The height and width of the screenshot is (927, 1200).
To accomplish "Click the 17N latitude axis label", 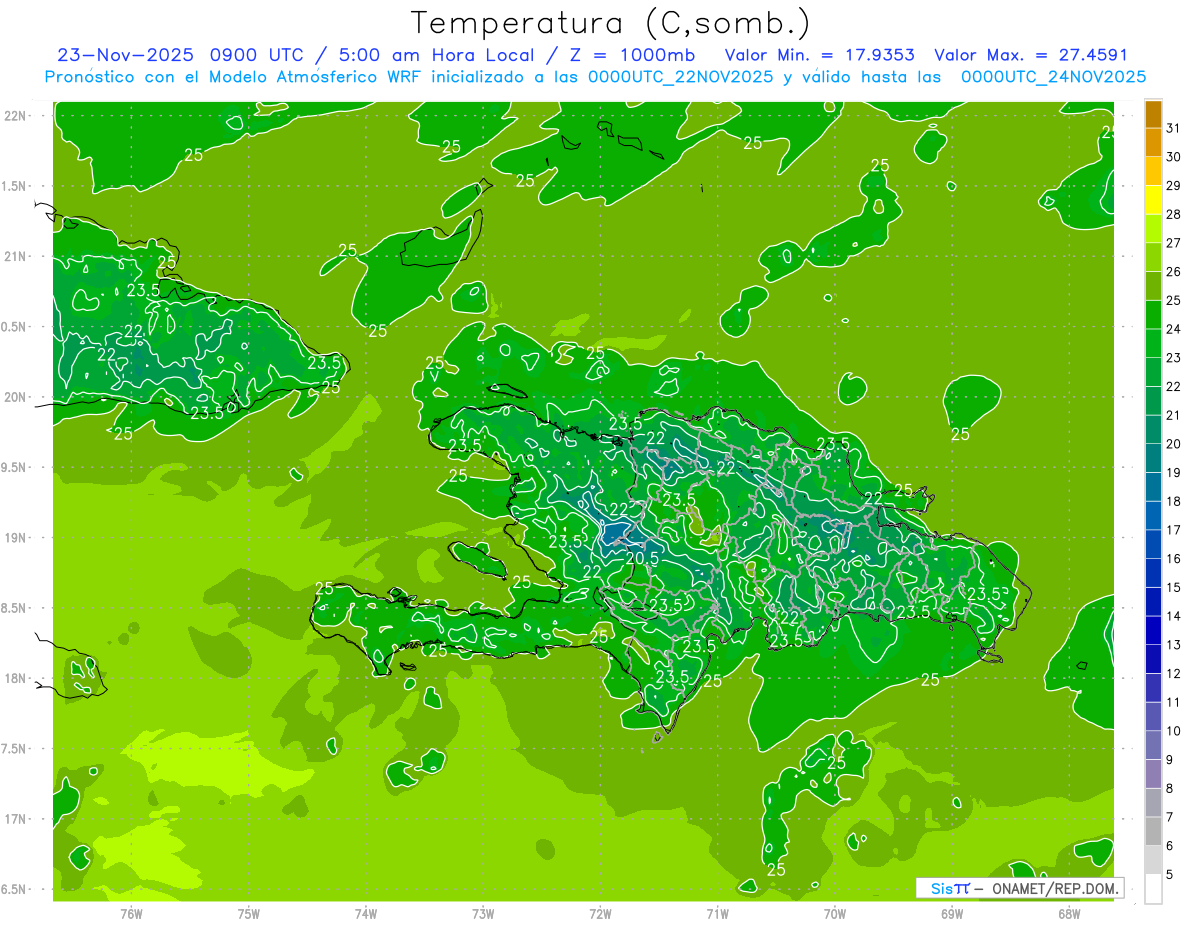I will point(14,819).
